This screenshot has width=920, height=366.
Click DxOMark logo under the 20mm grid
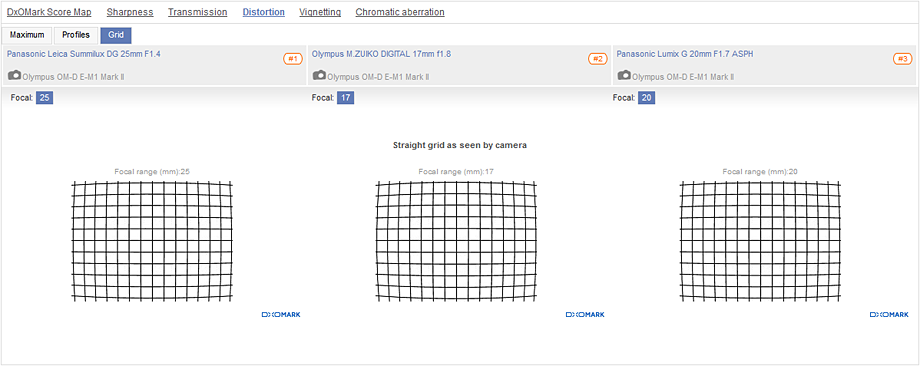point(889,315)
